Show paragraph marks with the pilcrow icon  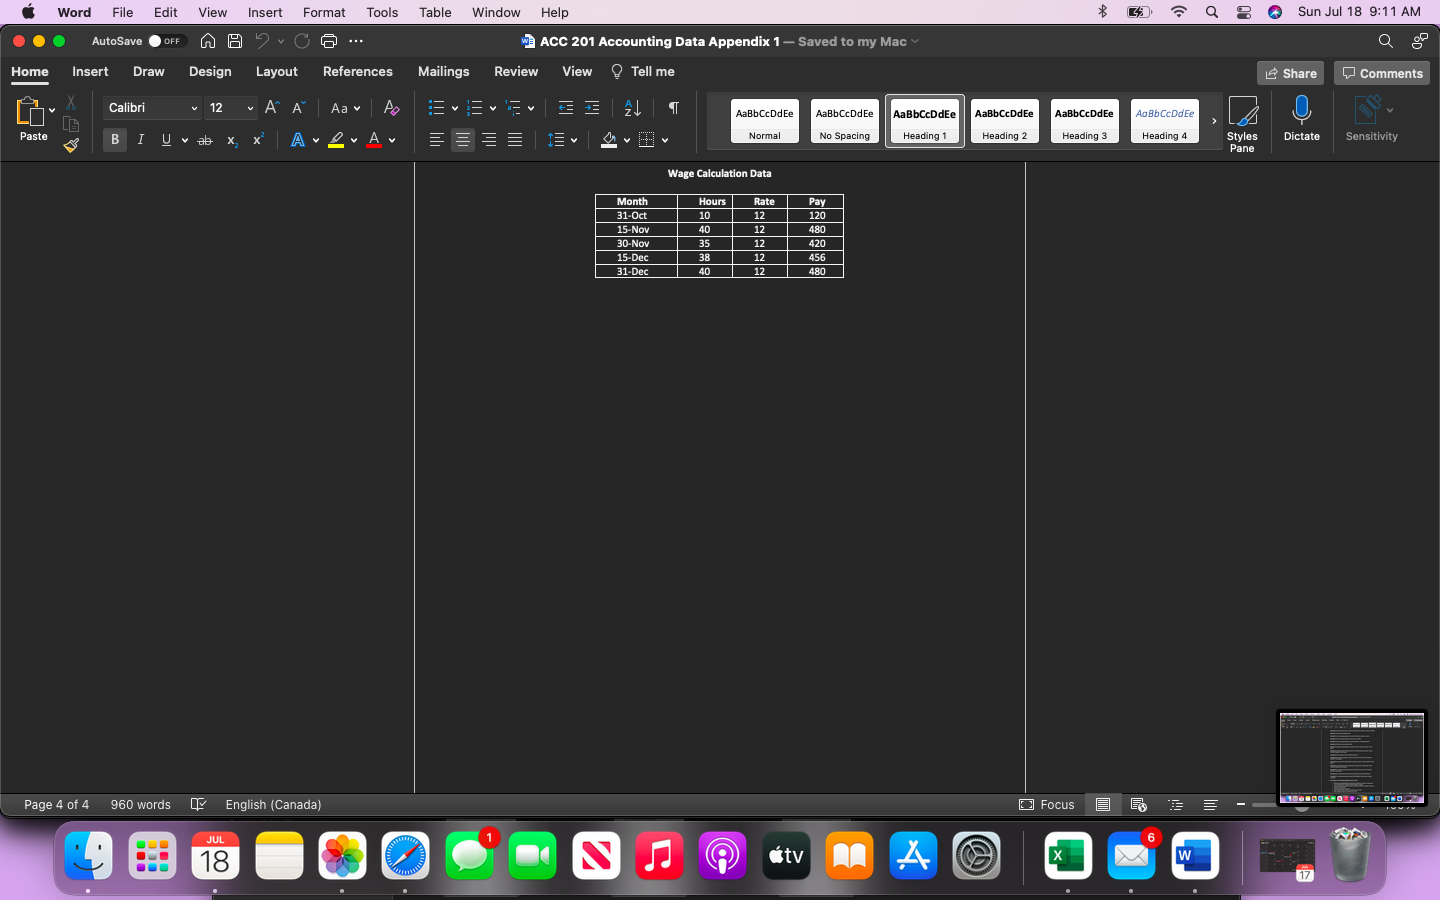tap(673, 107)
